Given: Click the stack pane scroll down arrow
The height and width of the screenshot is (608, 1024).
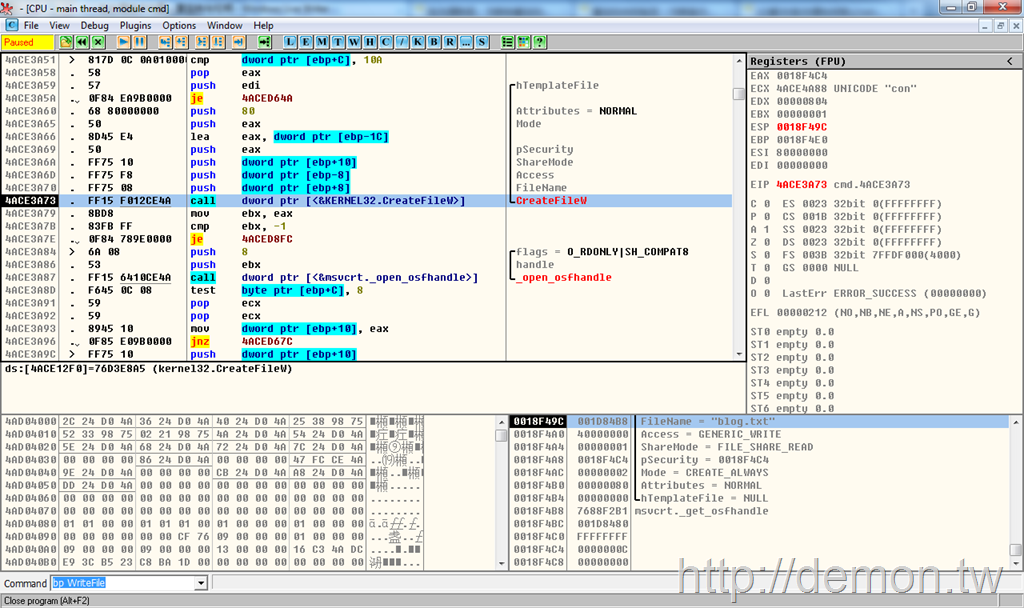Looking at the screenshot, I should coord(1015,563).
